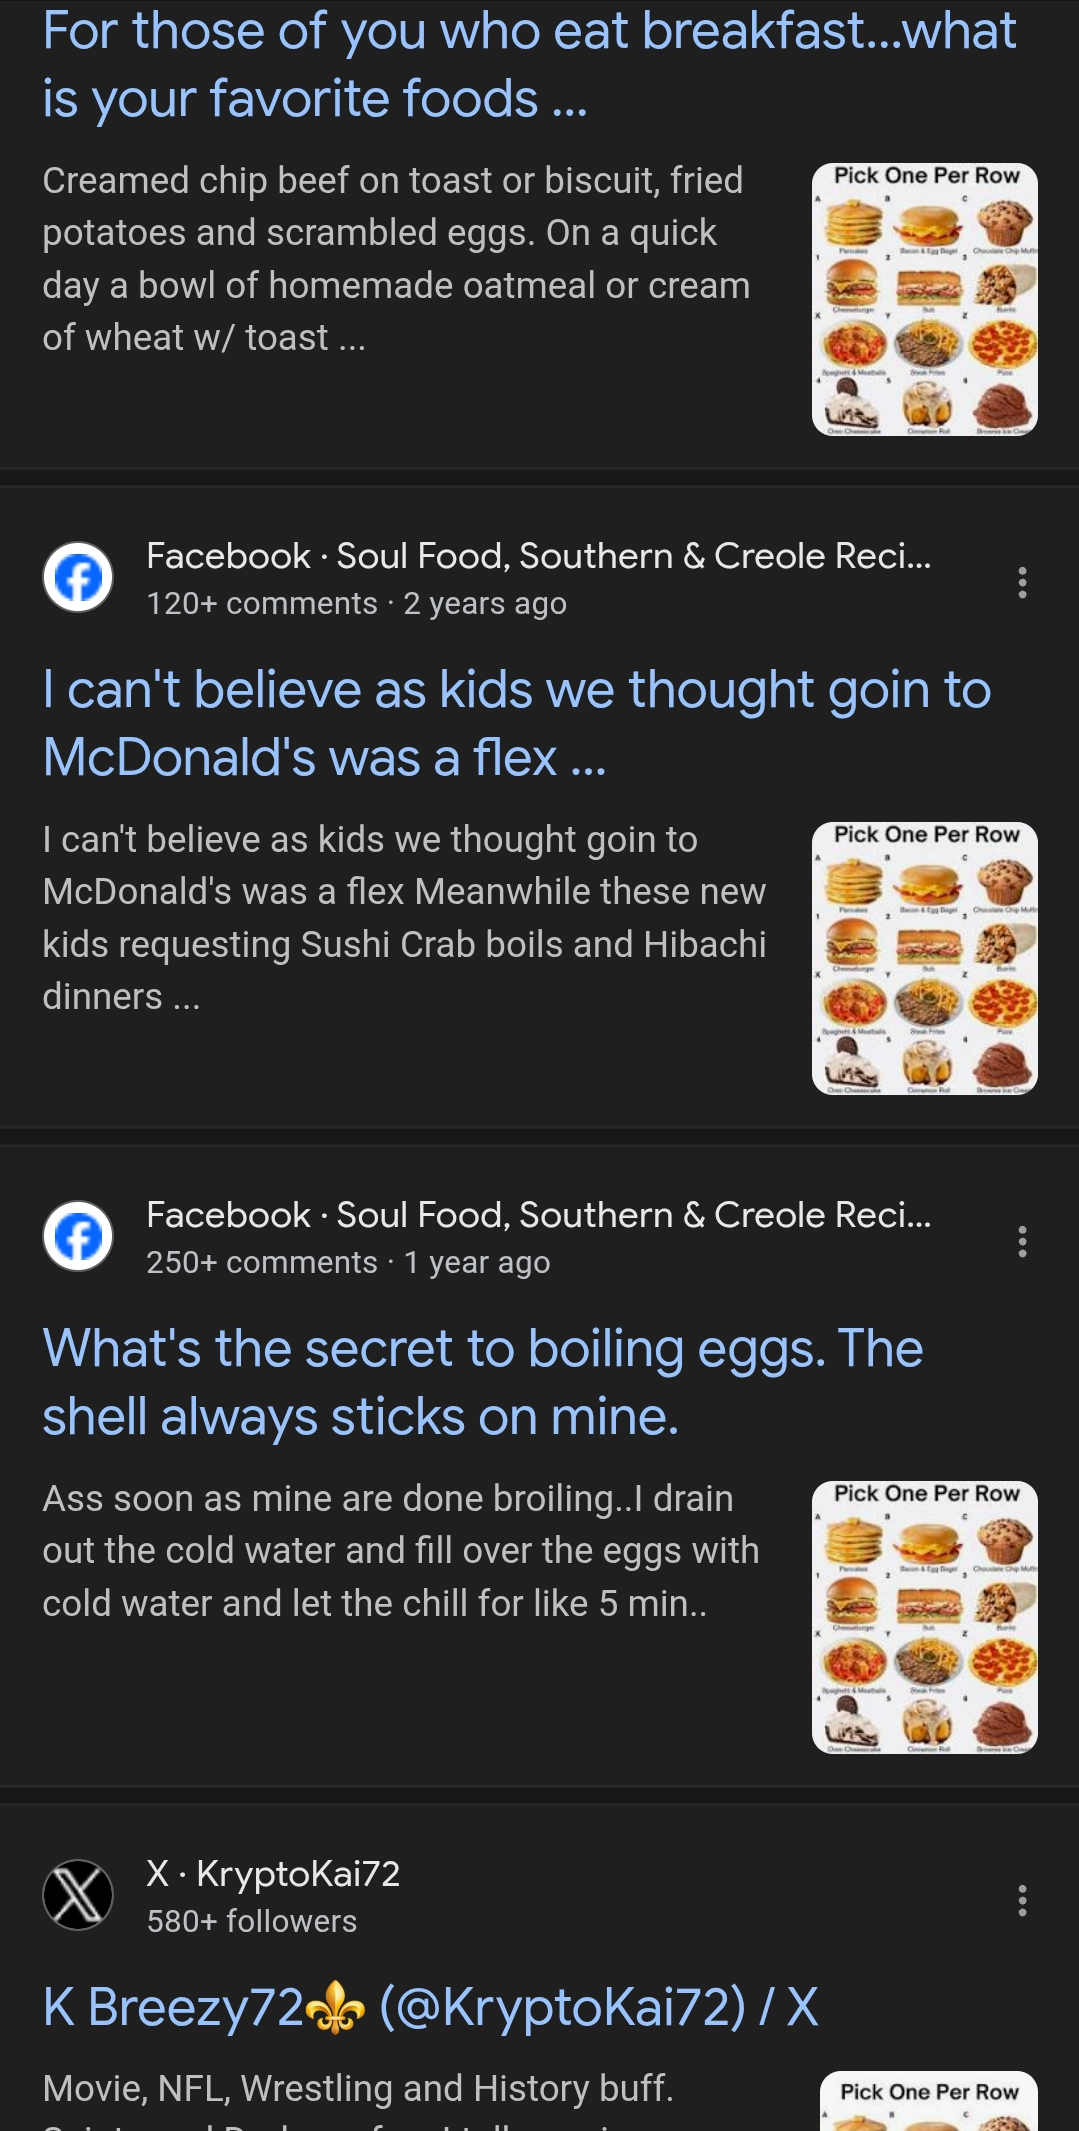Click source label above the boiling eggs result
Screen dimensions: 1079x2131
pyautogui.click(x=538, y=1215)
